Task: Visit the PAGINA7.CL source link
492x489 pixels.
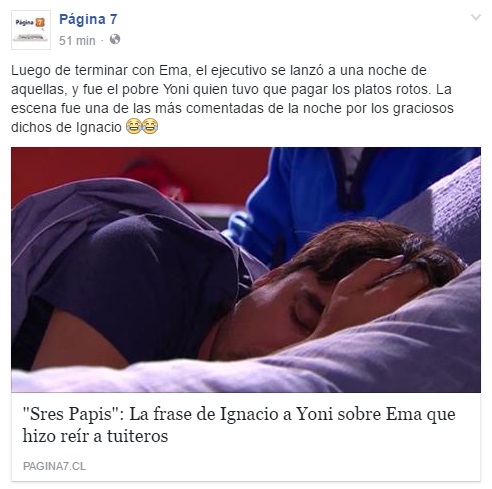Action: coord(54,466)
